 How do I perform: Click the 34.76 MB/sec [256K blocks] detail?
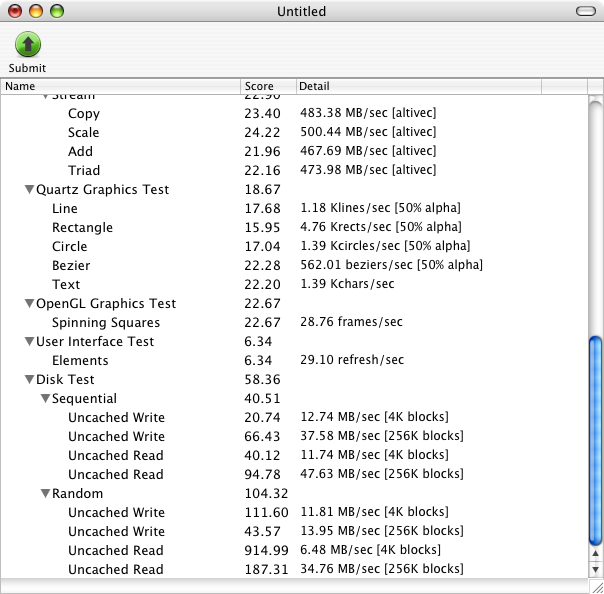click(382, 569)
